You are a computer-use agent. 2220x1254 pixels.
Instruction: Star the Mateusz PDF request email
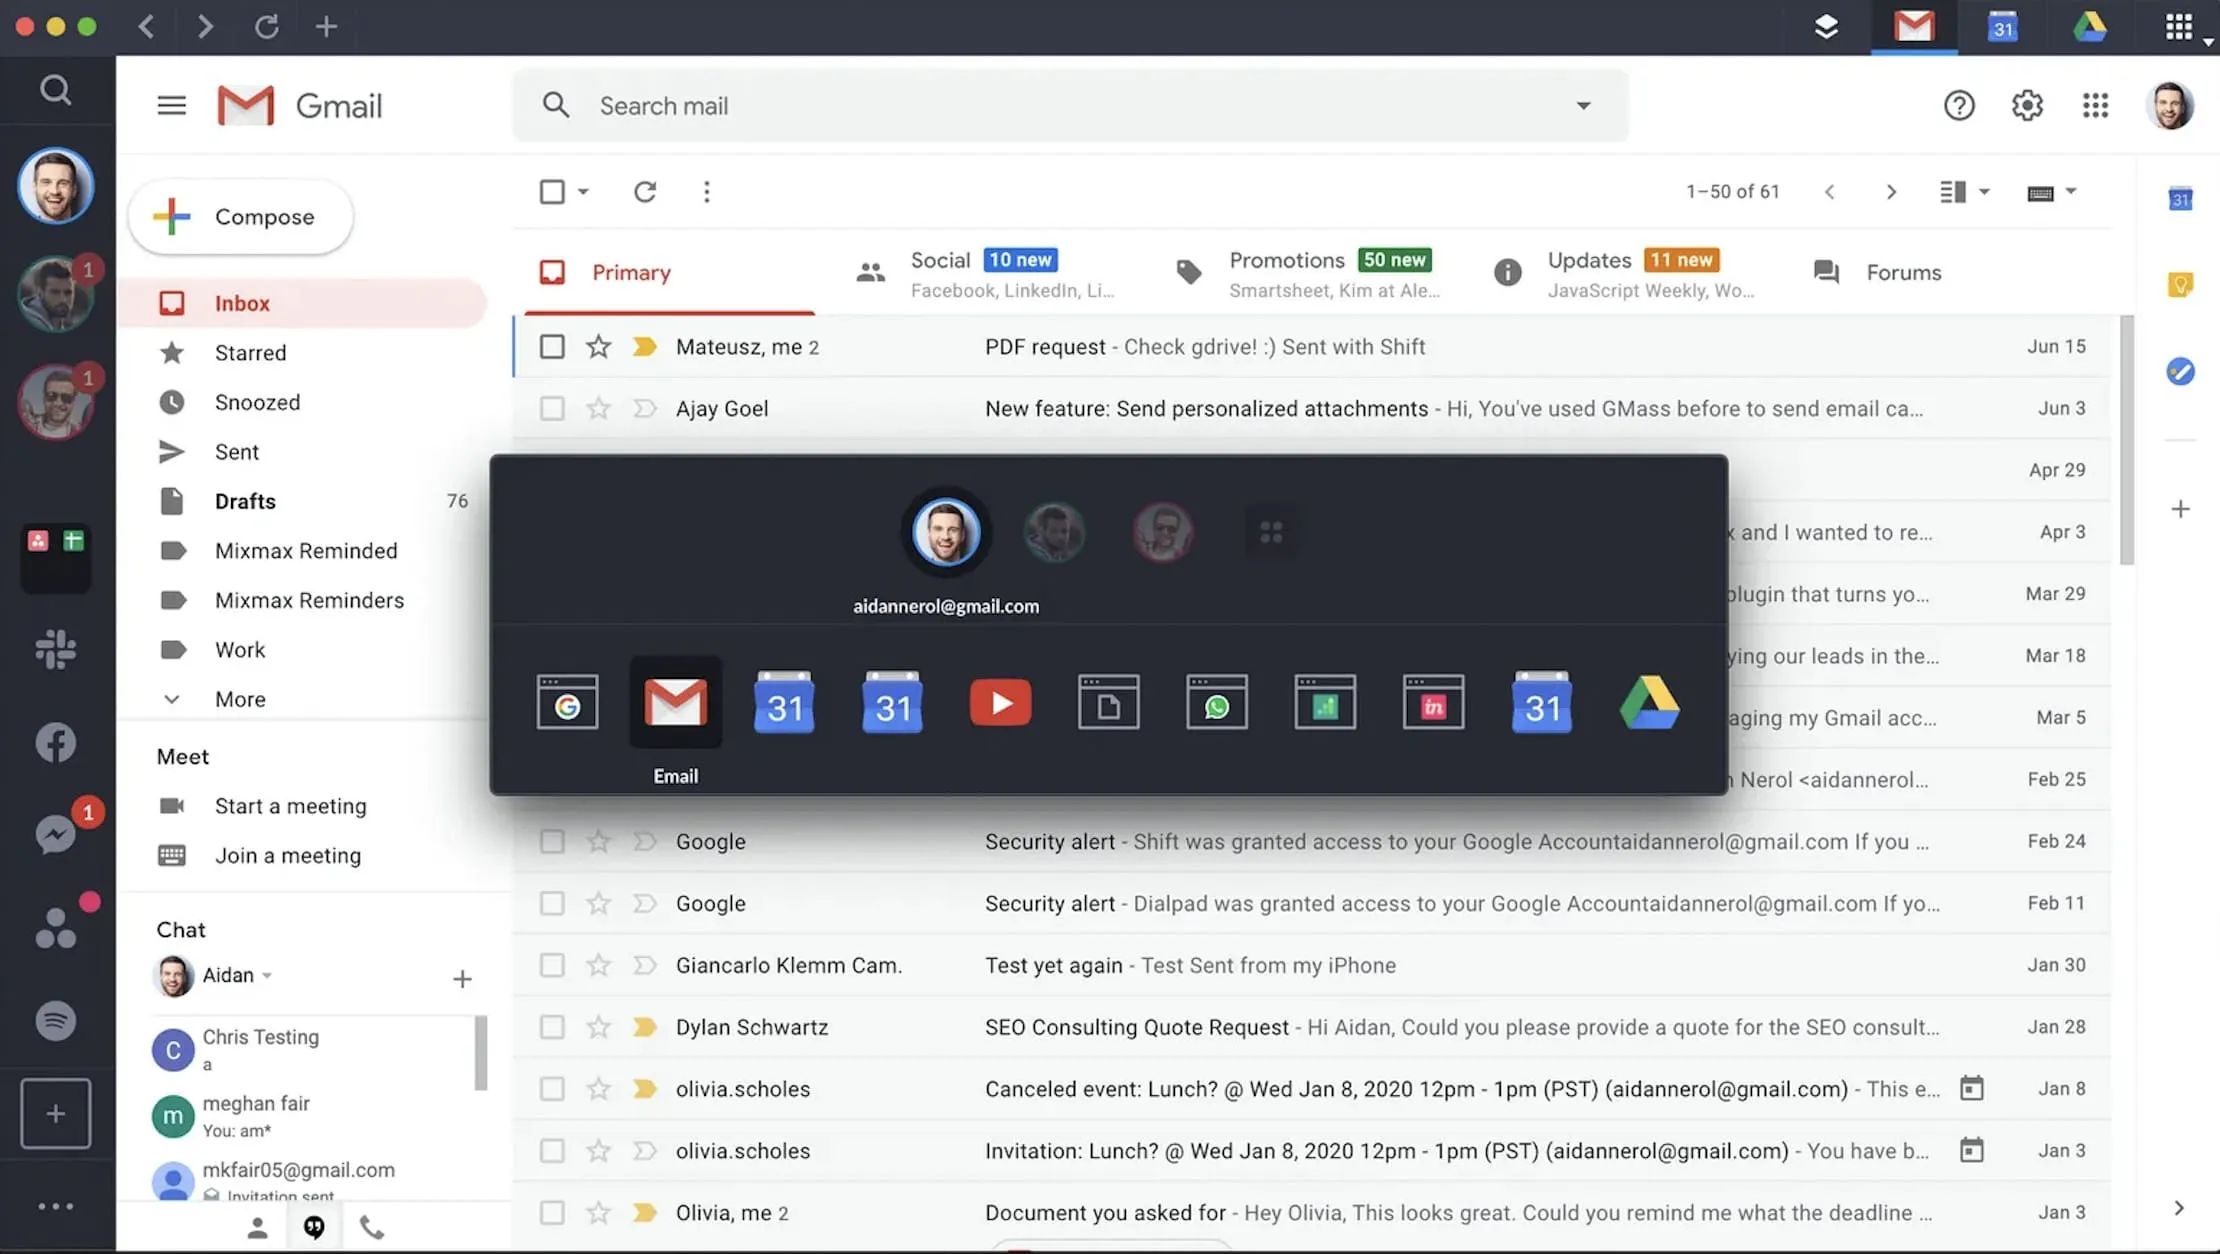pos(598,346)
